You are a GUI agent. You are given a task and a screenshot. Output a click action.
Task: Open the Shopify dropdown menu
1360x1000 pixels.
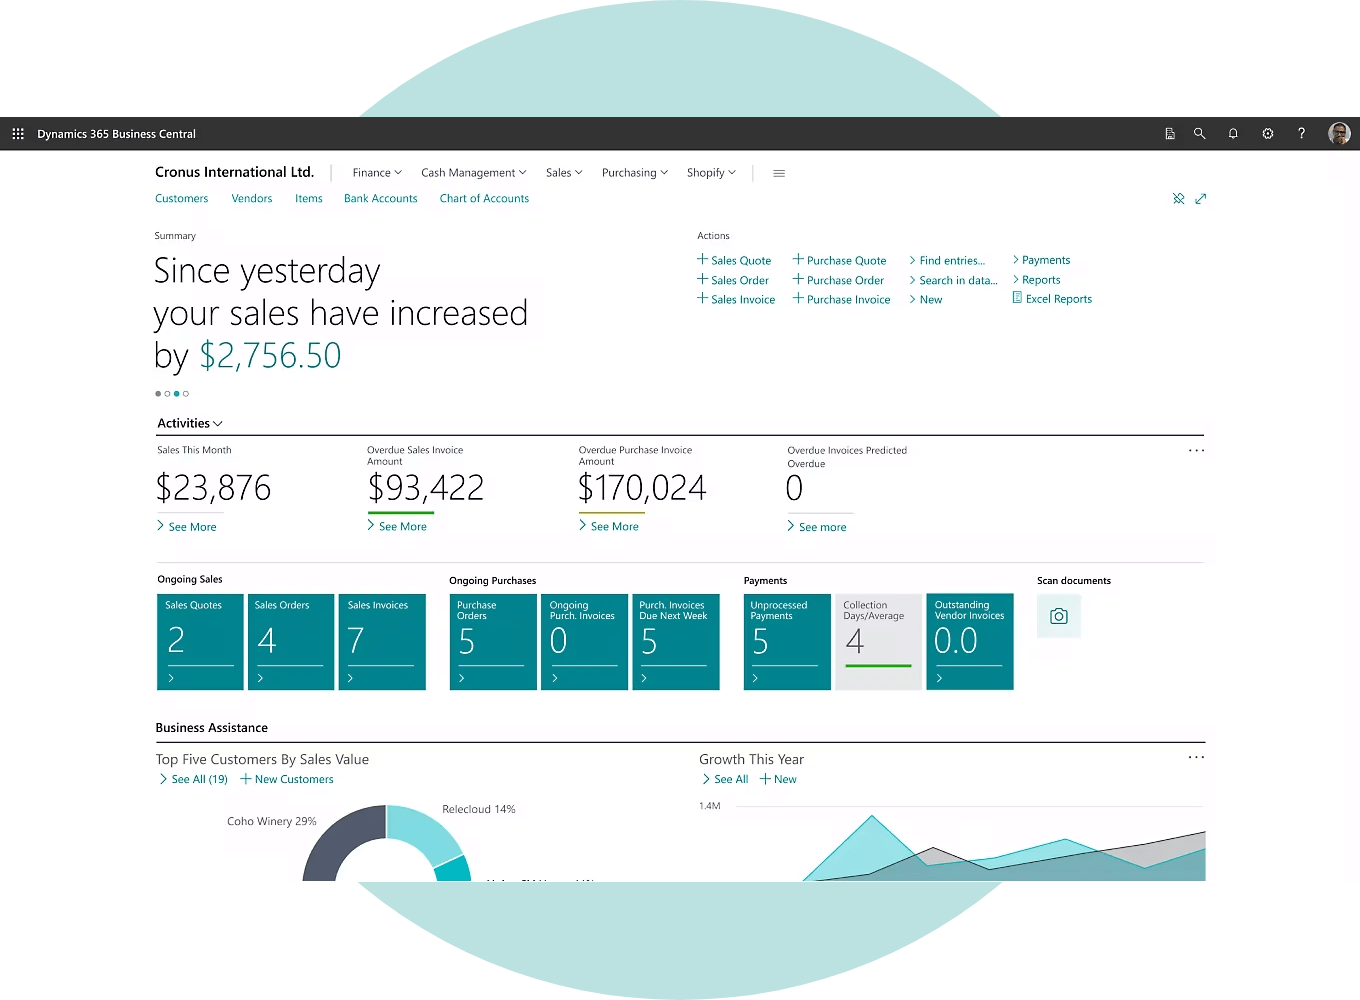coord(711,173)
